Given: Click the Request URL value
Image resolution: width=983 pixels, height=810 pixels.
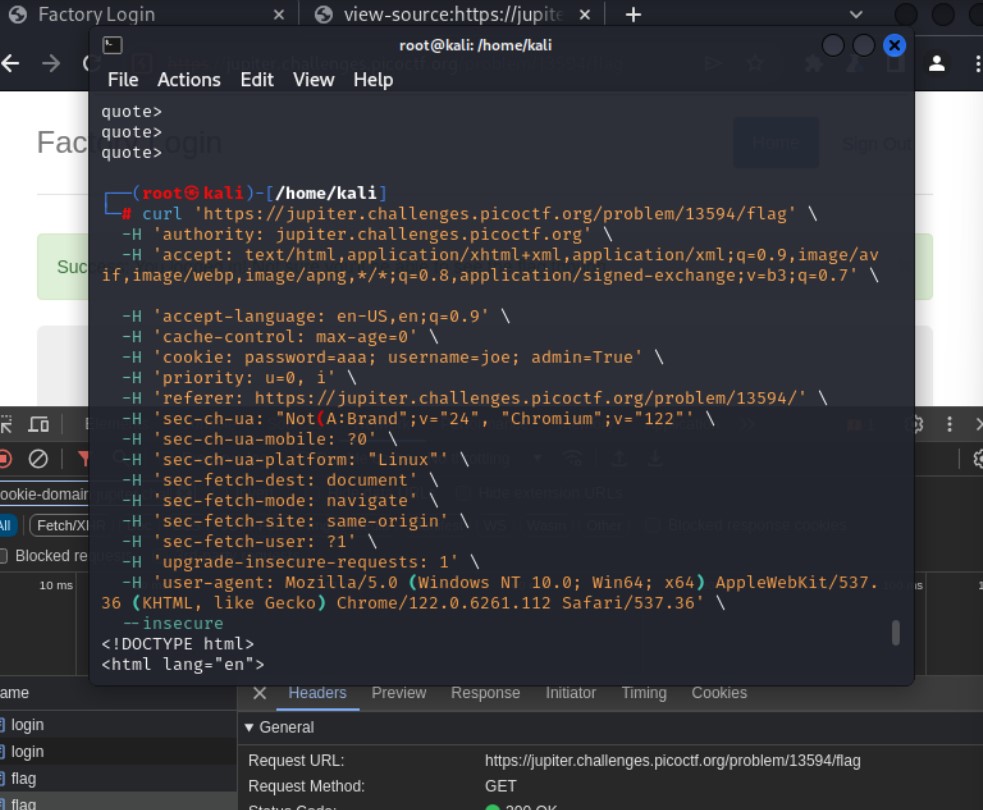Looking at the screenshot, I should (x=672, y=760).
